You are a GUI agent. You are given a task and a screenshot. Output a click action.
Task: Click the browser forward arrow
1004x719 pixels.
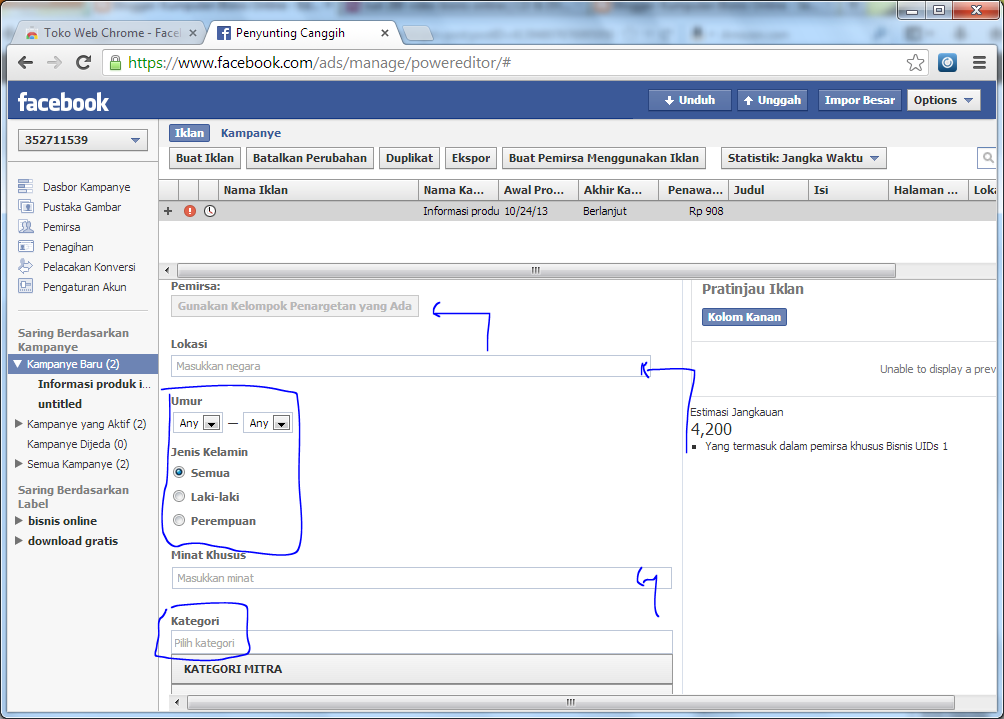[54, 63]
